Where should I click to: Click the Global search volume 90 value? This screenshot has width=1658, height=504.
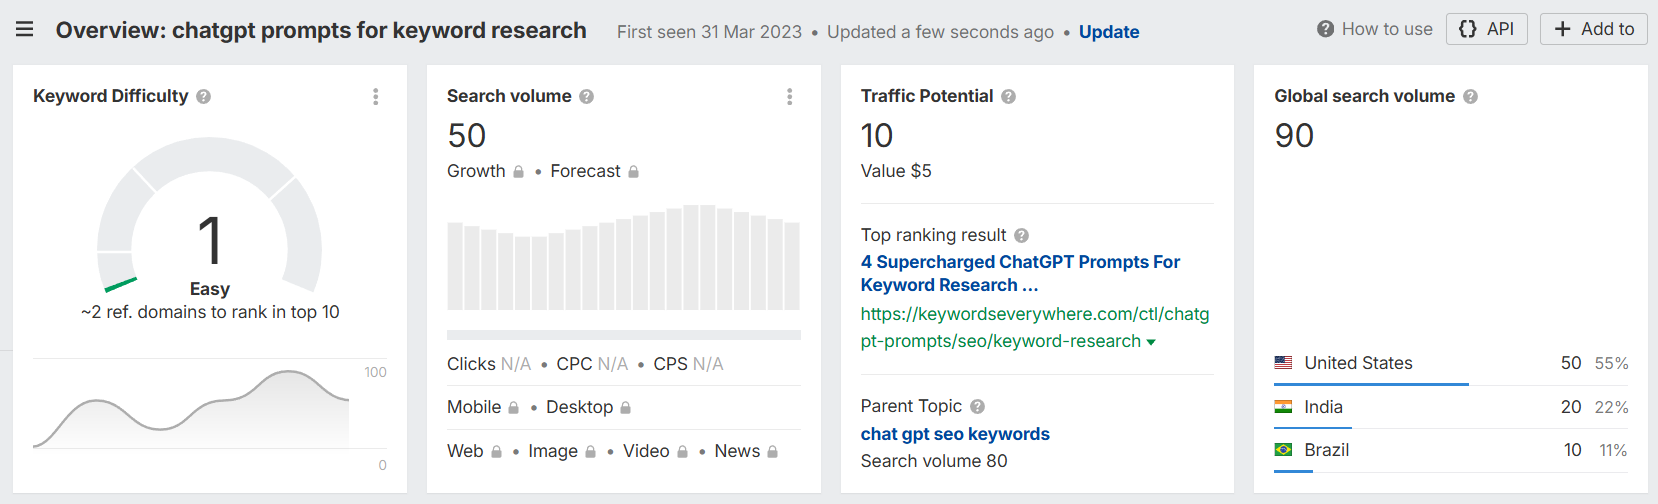pos(1294,135)
